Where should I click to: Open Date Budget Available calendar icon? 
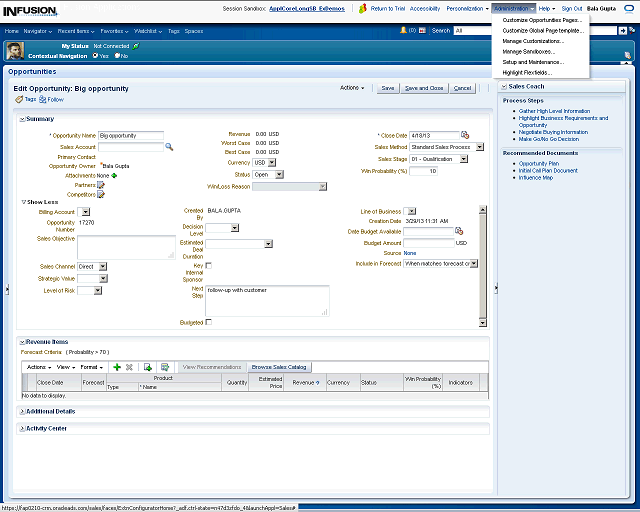pyautogui.click(x=459, y=231)
